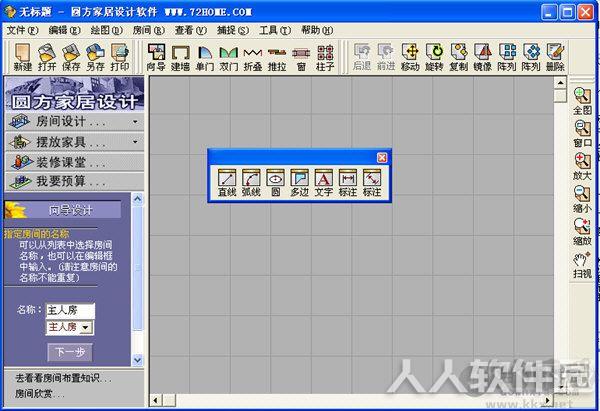Choose the 柱子 column tool
The image size is (600, 411).
[x=325, y=57]
